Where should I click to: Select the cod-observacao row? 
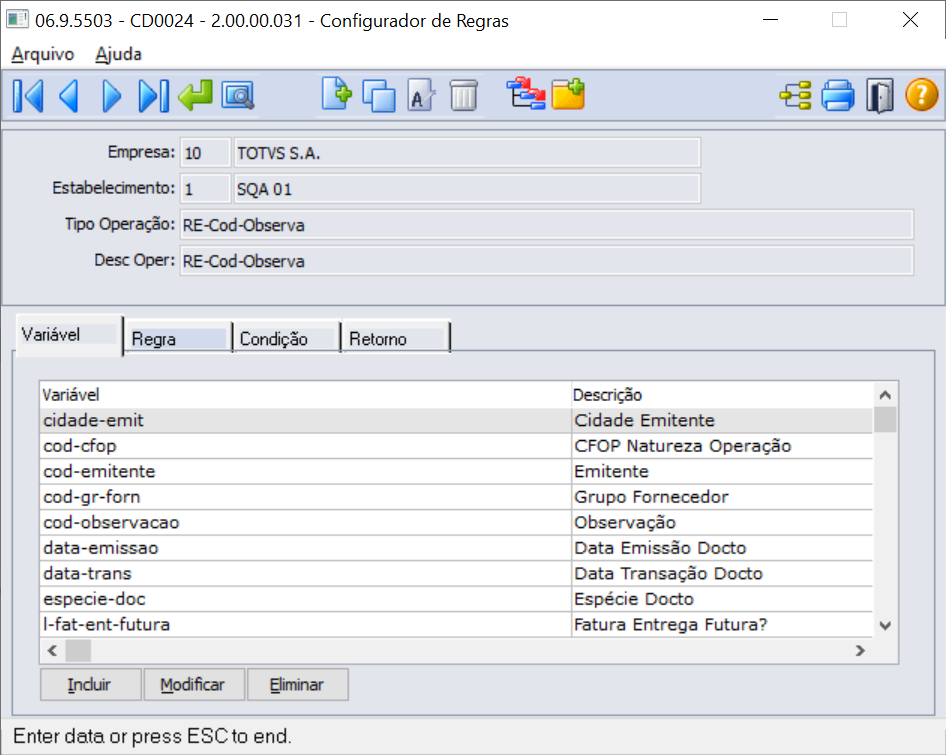tap(457, 523)
